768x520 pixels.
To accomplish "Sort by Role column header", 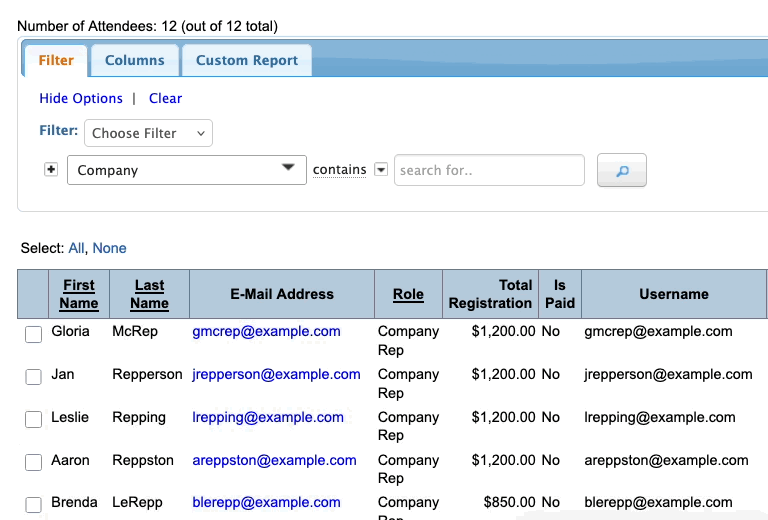I will pos(408,294).
